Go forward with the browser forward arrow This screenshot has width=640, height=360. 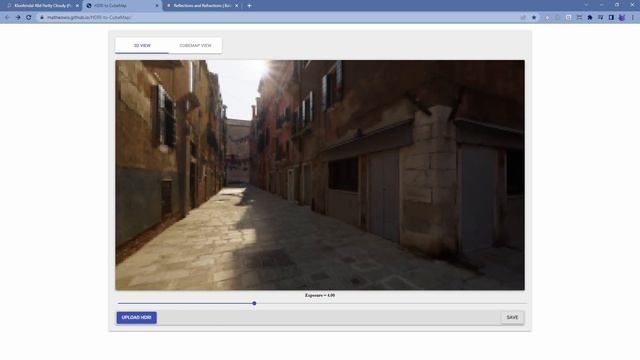pos(18,18)
